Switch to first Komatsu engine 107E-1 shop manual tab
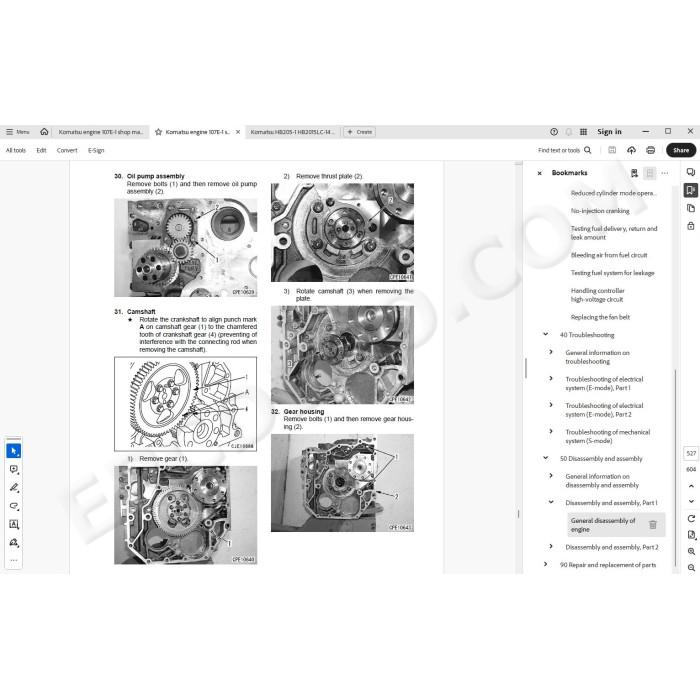Screen dimensions: 700x700 tap(100, 132)
